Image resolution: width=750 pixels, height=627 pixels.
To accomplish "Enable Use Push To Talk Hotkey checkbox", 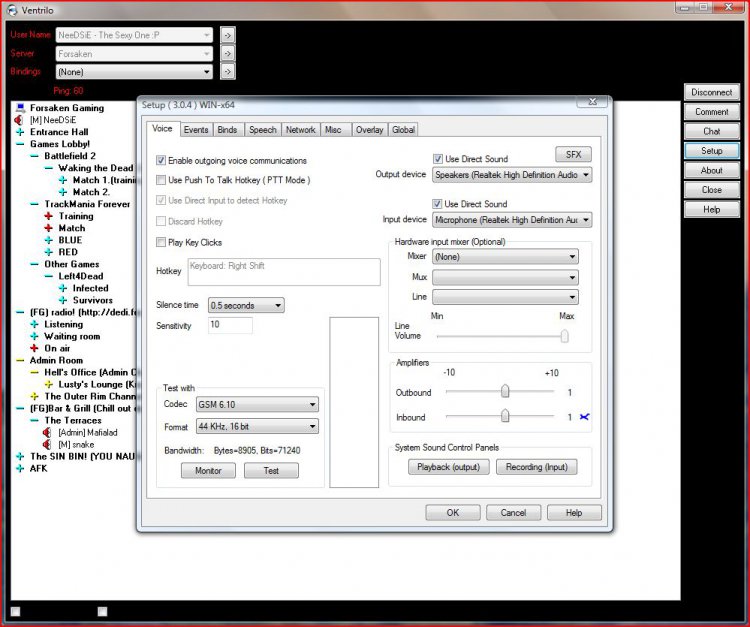I will 161,180.
